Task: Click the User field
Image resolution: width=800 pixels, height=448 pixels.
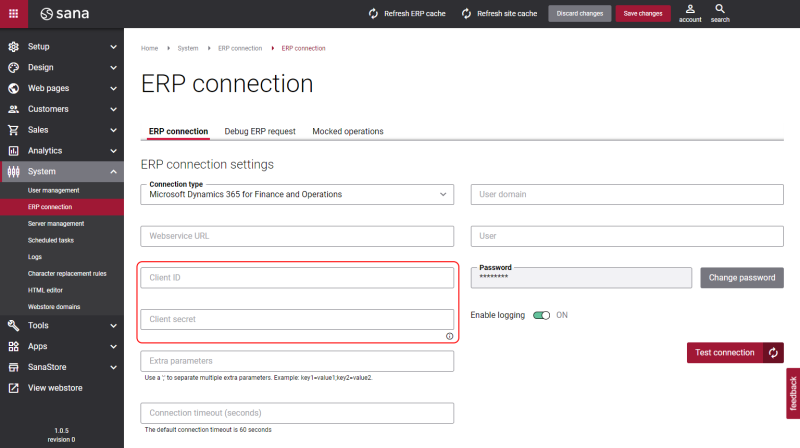Action: pyautogui.click(x=627, y=236)
